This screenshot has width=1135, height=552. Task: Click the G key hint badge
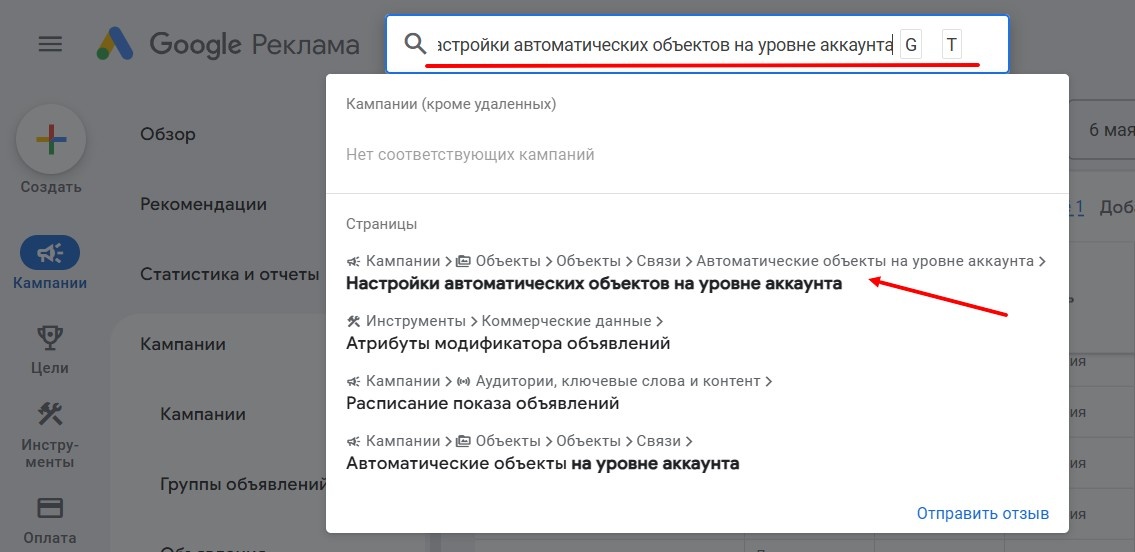910,45
